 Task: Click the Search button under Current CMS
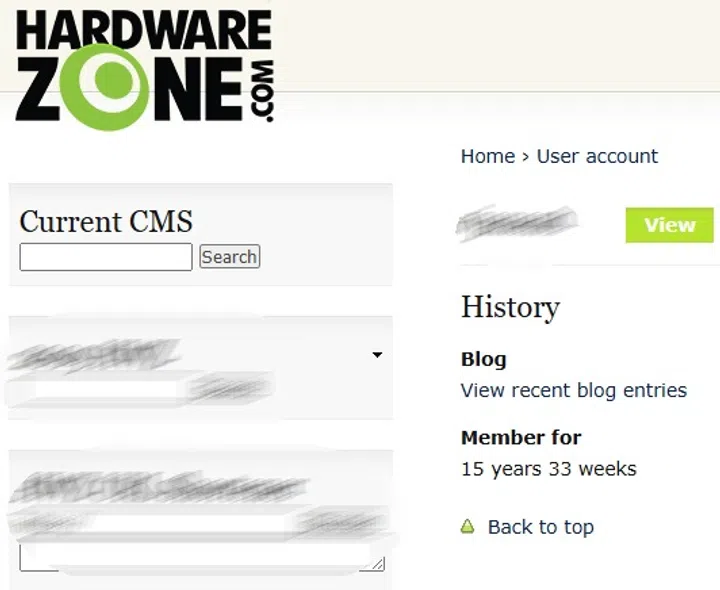click(230, 257)
